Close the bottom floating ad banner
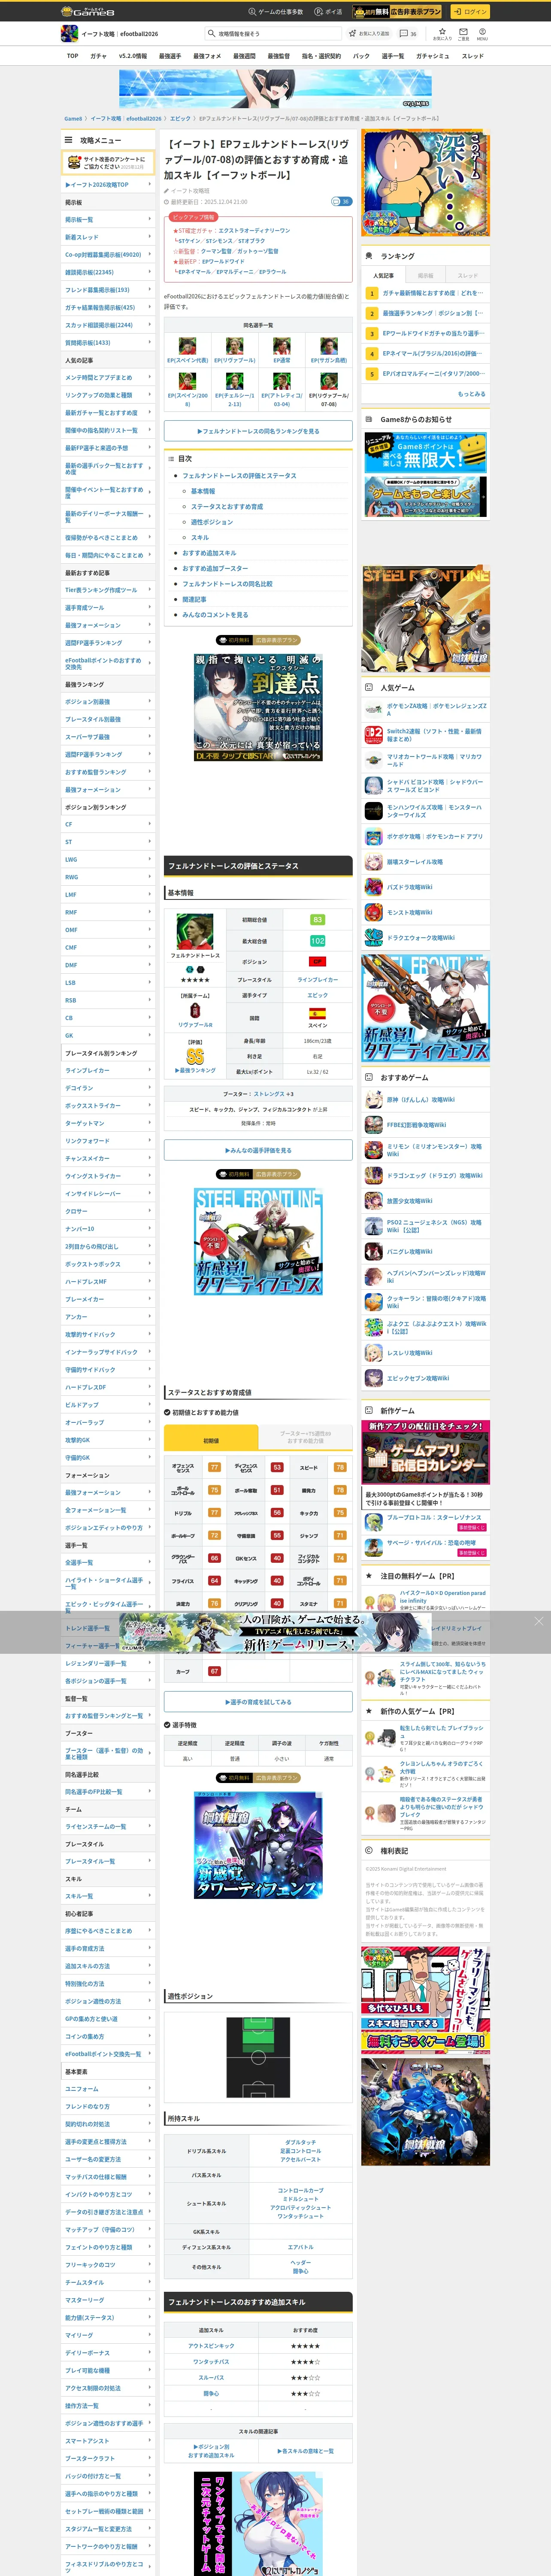Viewport: 551px width, 2576px height. (538, 1621)
